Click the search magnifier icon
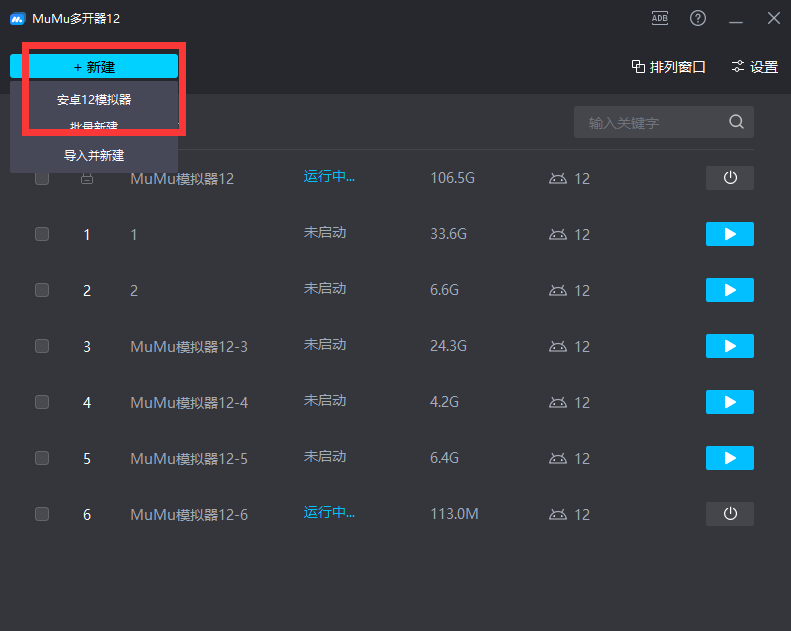 coord(736,122)
